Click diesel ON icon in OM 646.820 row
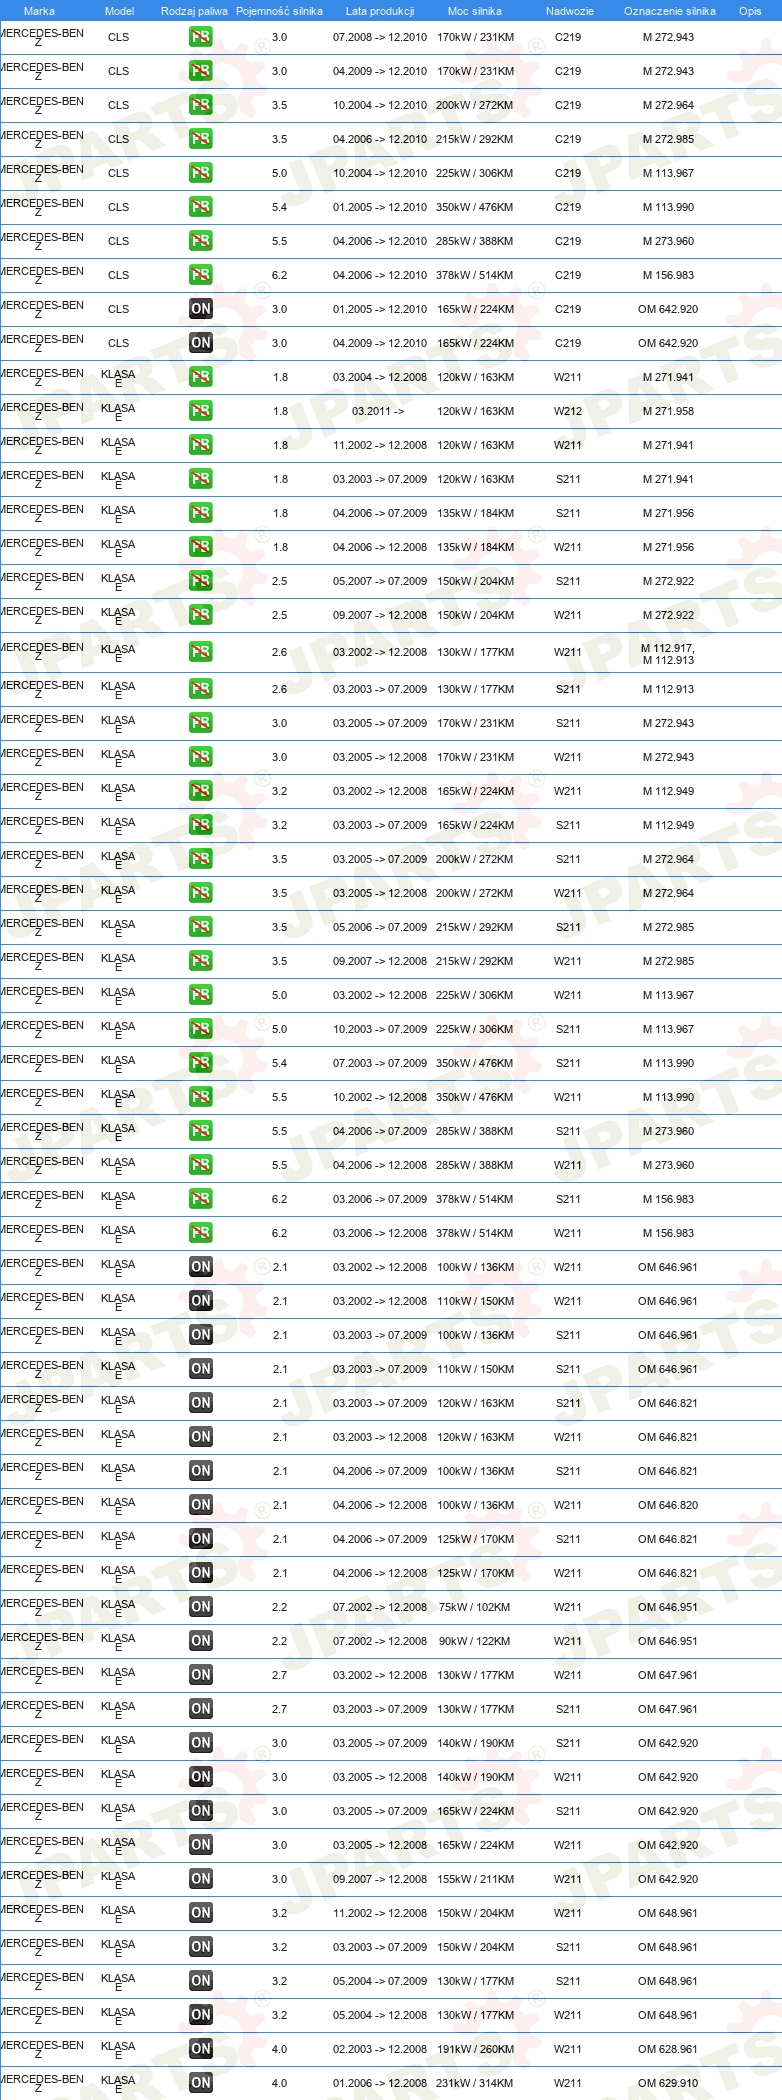 [201, 1505]
